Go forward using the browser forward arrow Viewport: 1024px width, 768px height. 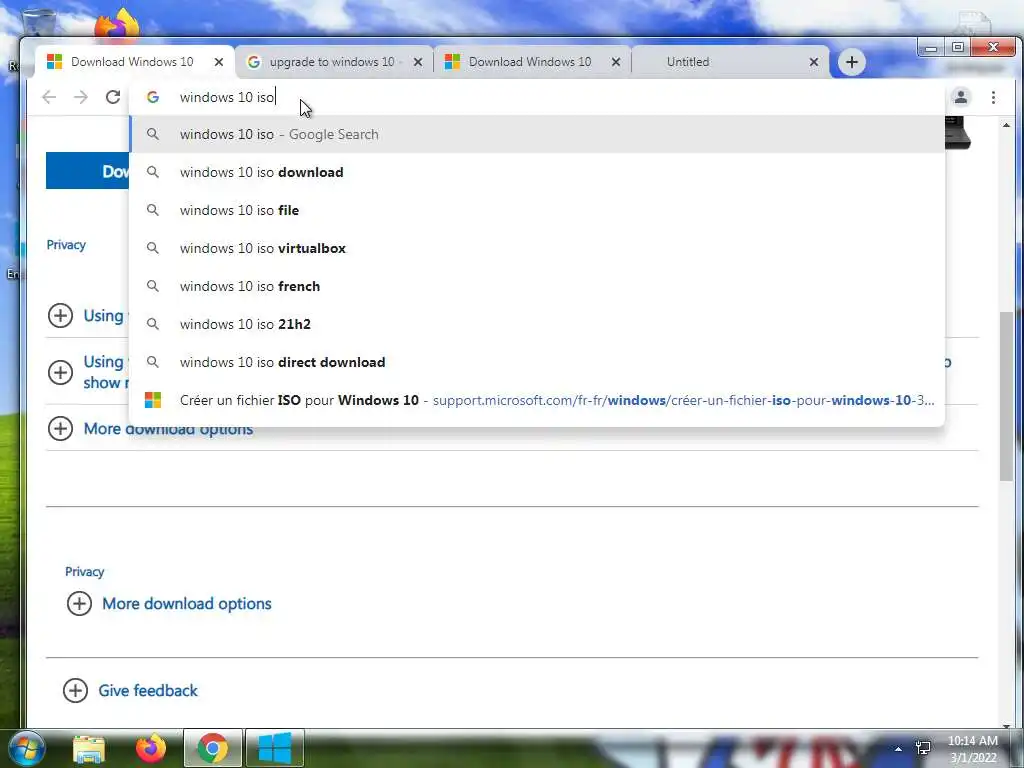tap(81, 97)
